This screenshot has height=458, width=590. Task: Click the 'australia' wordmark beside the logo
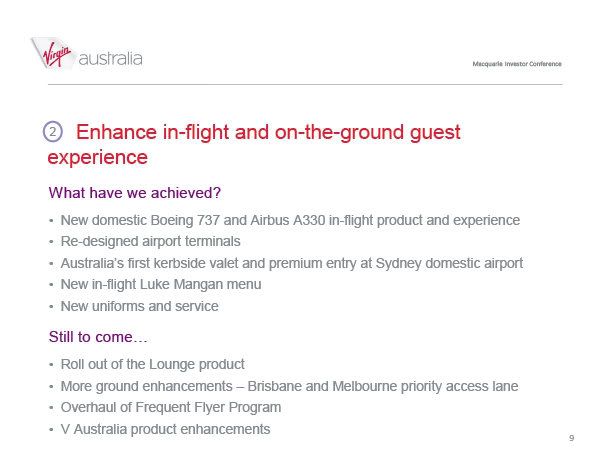click(110, 59)
